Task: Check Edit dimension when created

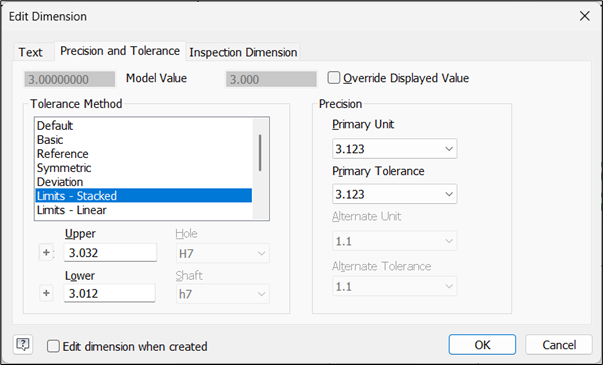Action: (53, 346)
